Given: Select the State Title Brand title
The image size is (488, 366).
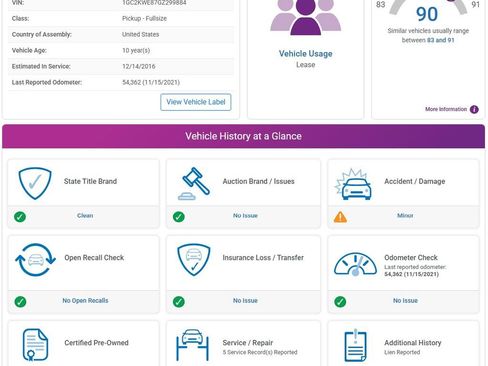Looking at the screenshot, I should click(x=90, y=181).
